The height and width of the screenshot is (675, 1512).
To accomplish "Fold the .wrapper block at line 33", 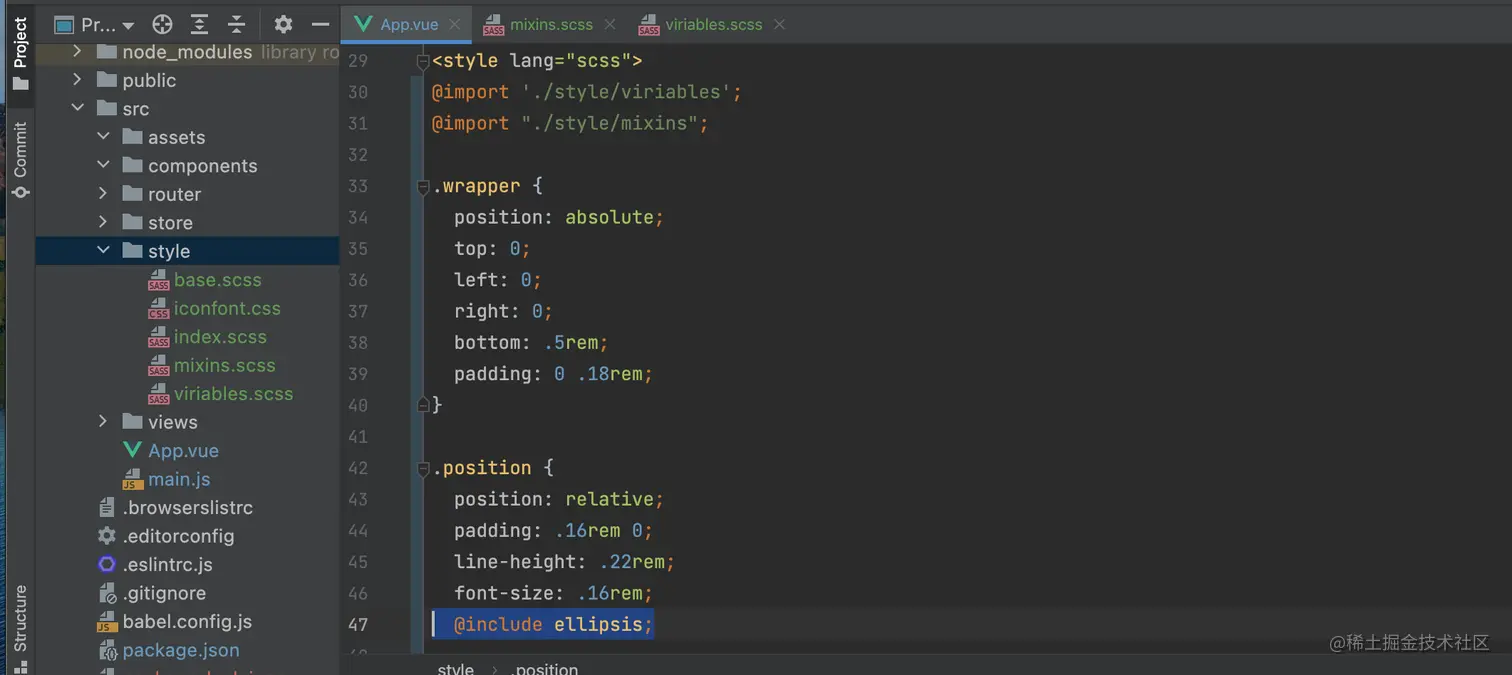I will (423, 186).
